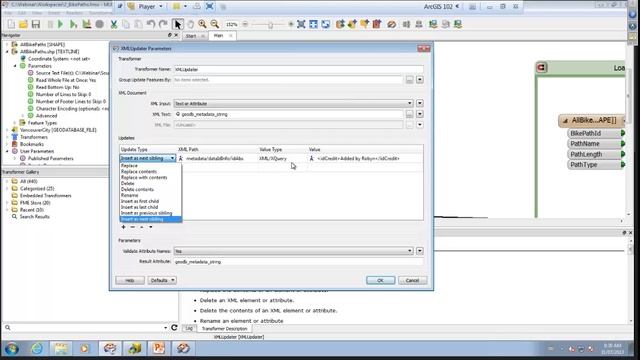640x360 pixels.
Task: Save the workspace with the floppy icon
Action: pos(36,24)
